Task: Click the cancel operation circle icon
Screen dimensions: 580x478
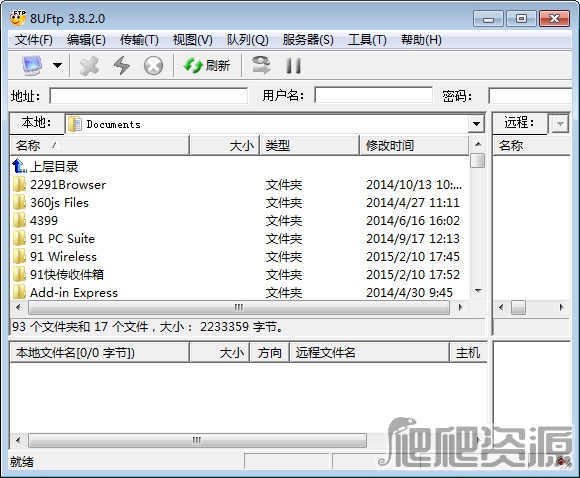Action: [x=154, y=66]
